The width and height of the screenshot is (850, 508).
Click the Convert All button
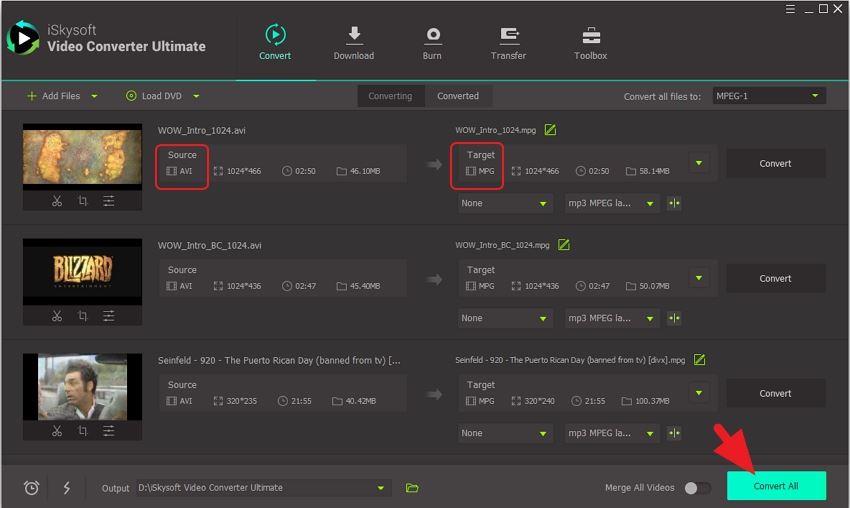pyautogui.click(x=776, y=486)
